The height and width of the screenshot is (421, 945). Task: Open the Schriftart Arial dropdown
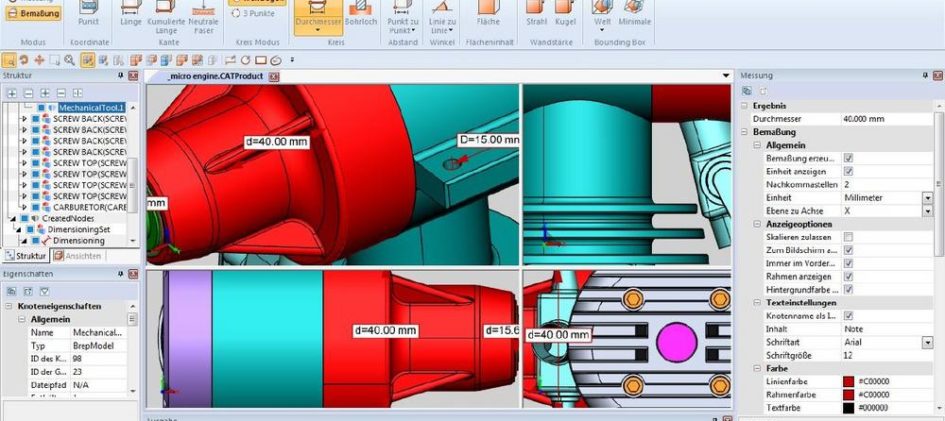tap(927, 342)
